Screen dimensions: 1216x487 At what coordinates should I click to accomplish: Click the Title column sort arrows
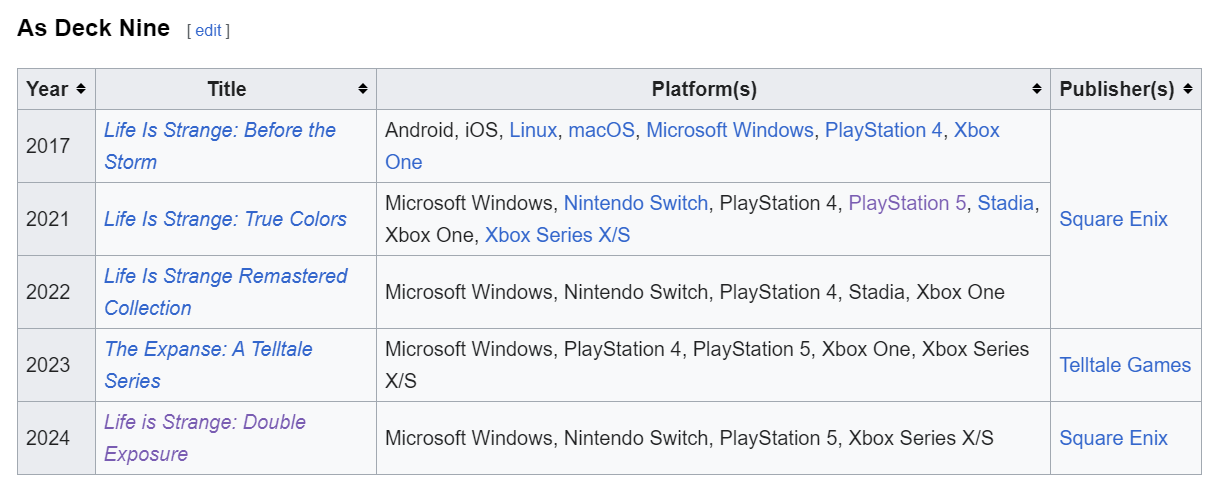tap(362, 89)
